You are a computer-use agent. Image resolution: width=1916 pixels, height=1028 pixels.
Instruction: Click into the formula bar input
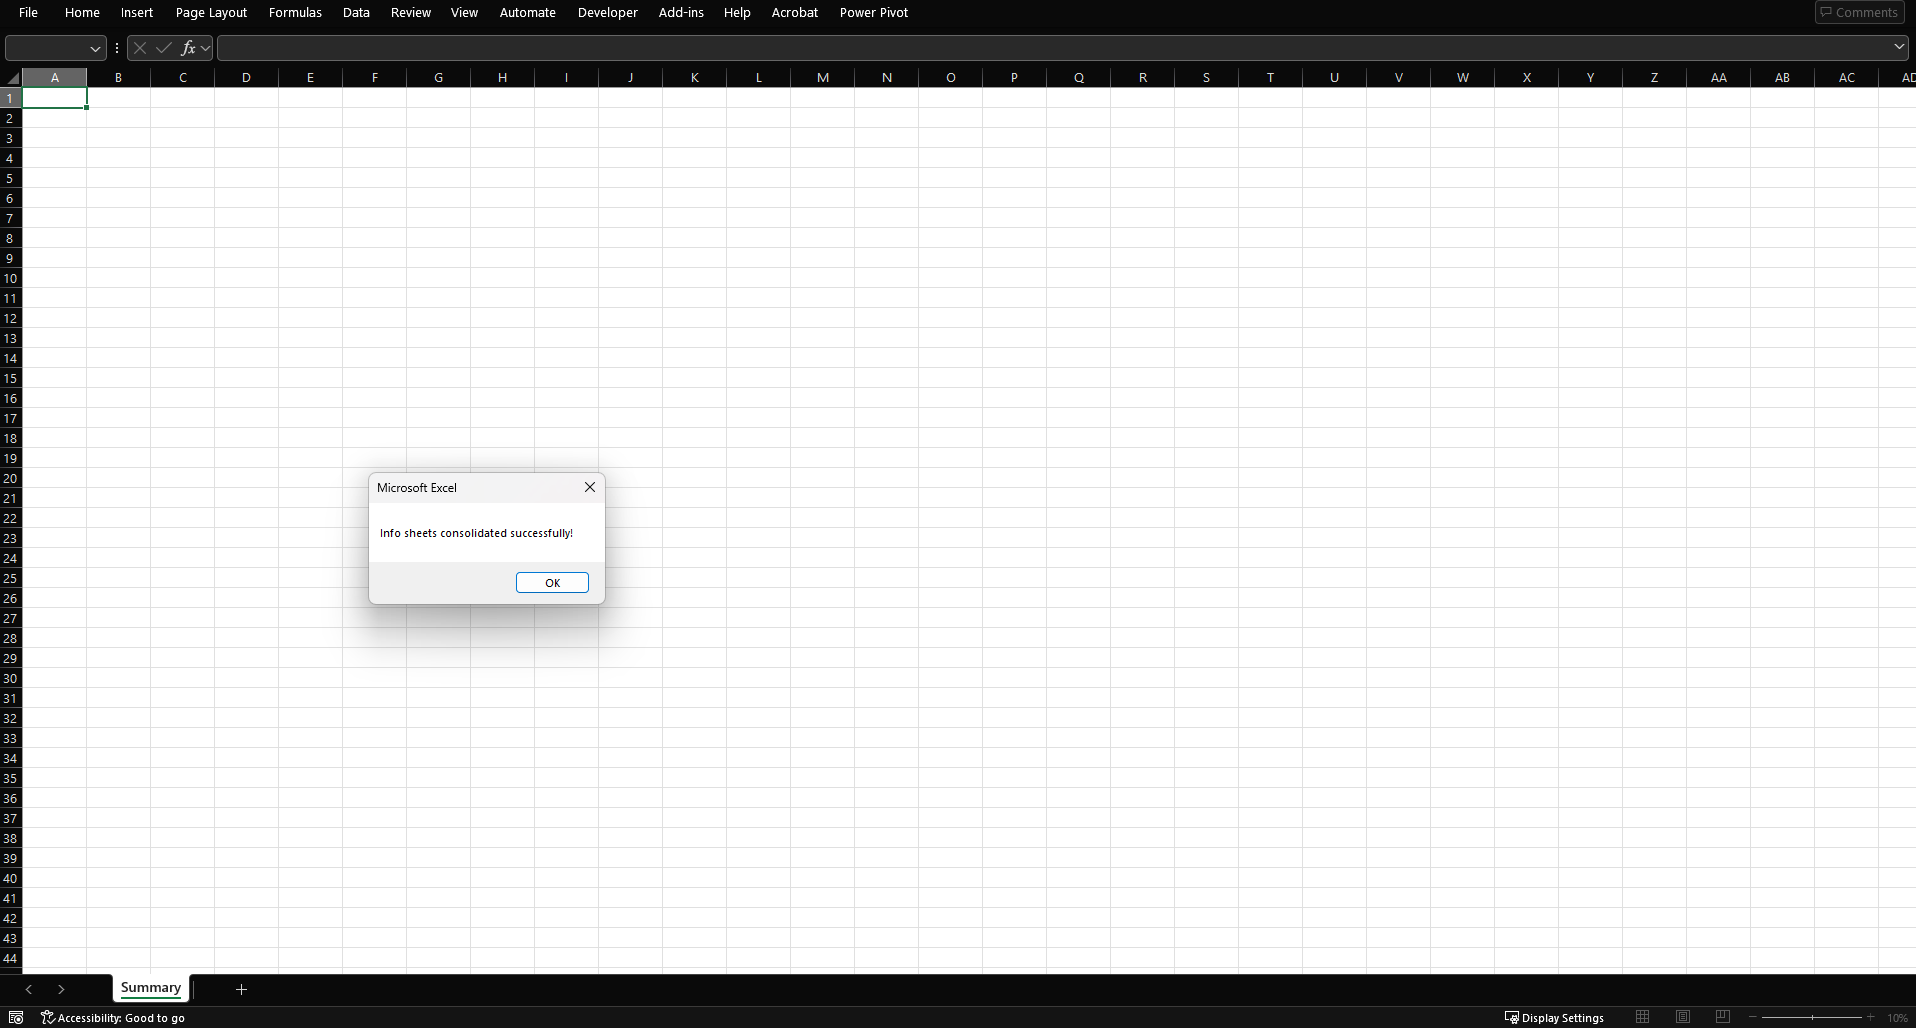coord(1053,48)
